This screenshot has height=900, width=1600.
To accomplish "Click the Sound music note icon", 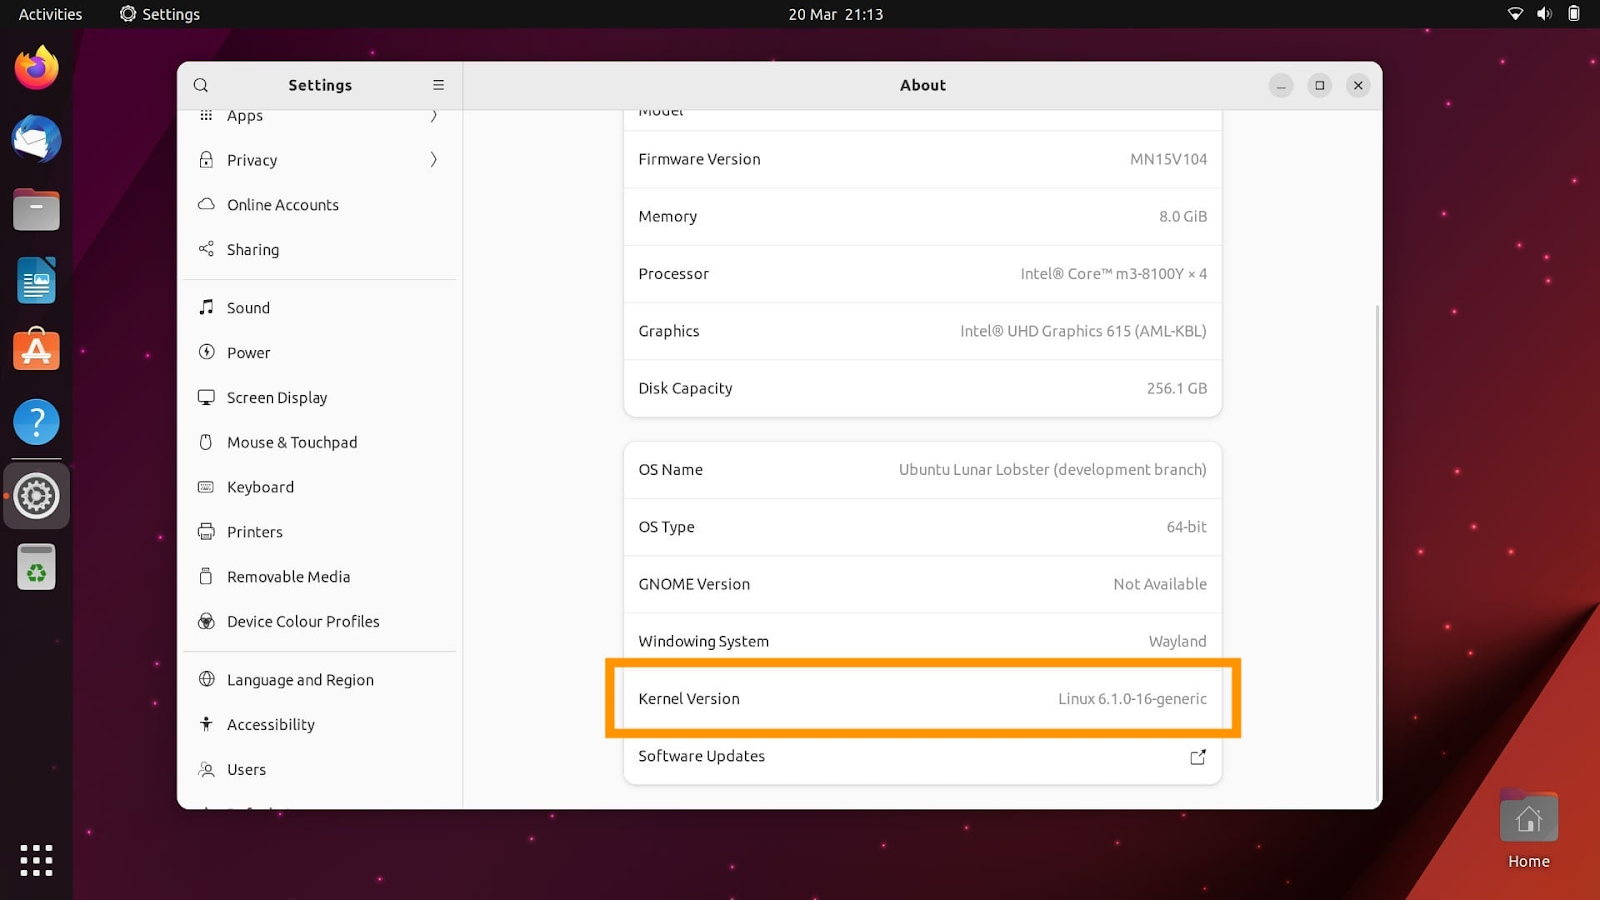I will pos(206,307).
